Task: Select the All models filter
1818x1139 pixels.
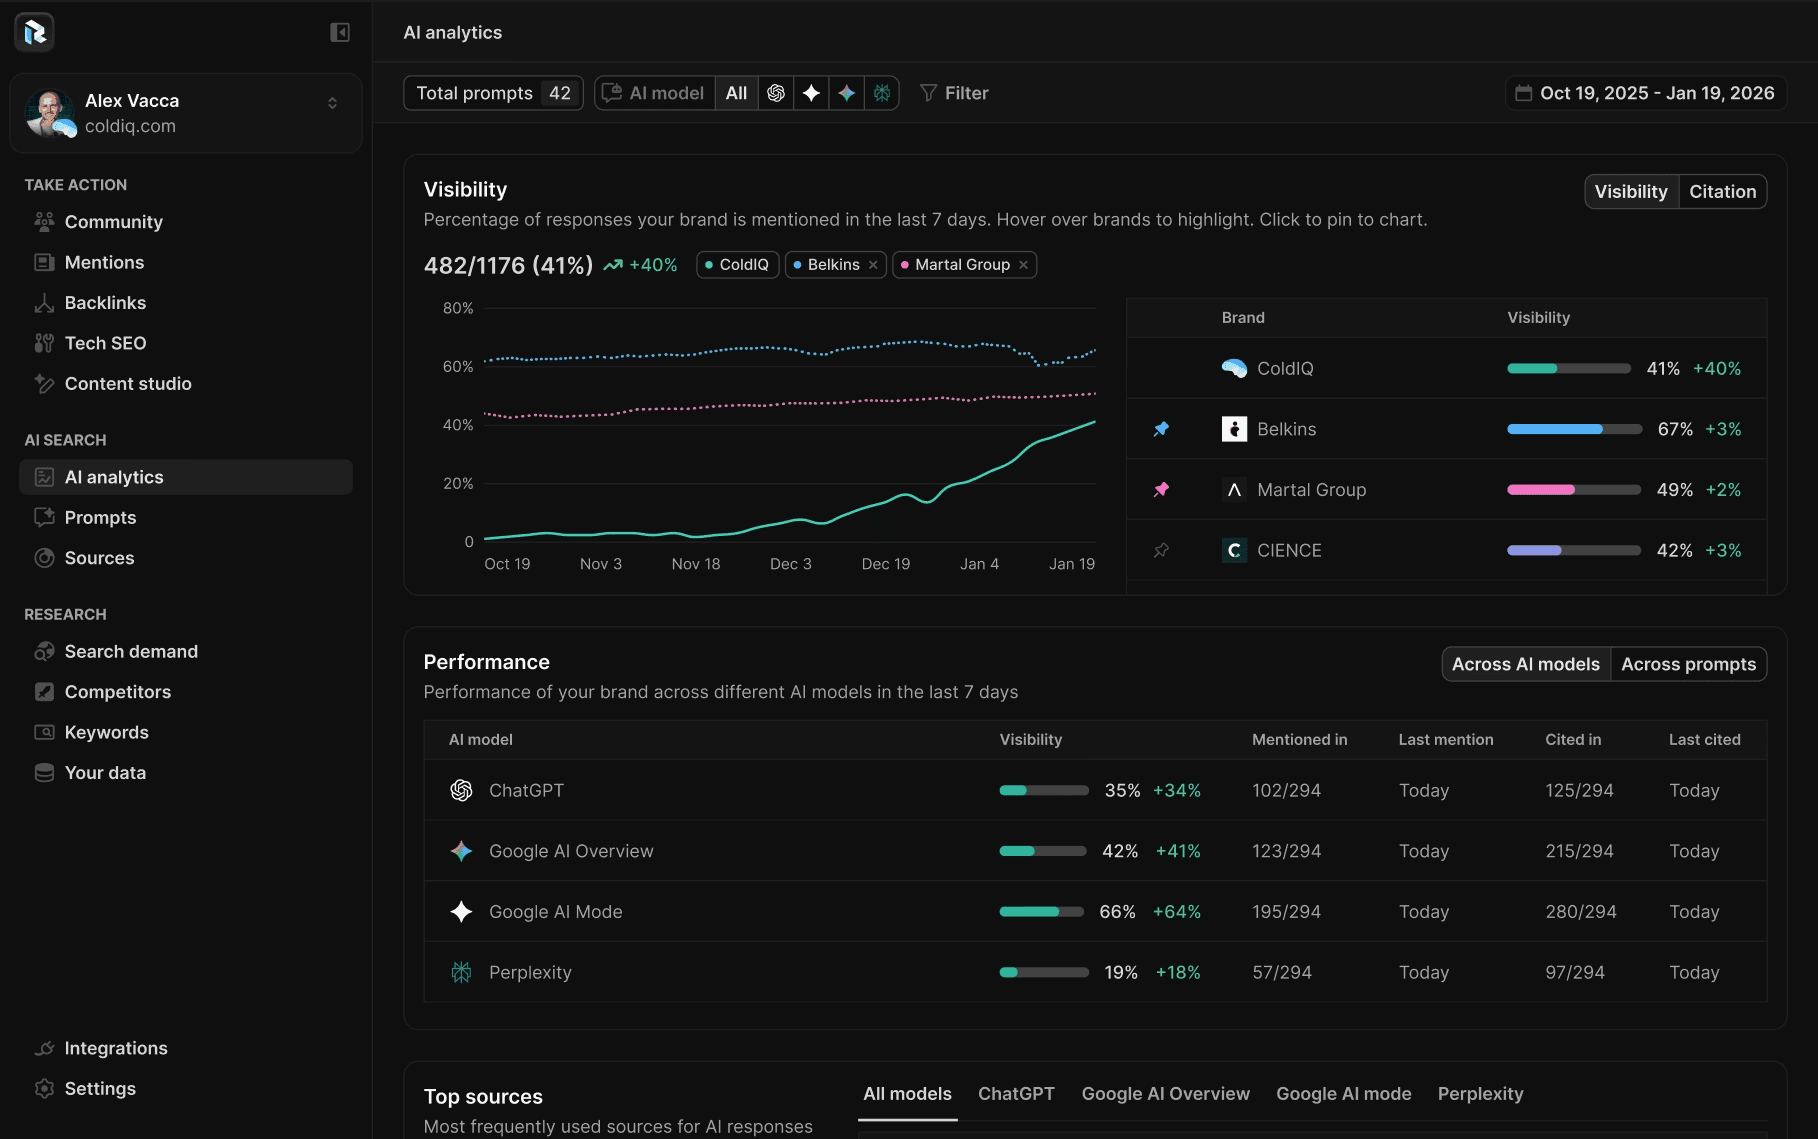Action: [737, 93]
